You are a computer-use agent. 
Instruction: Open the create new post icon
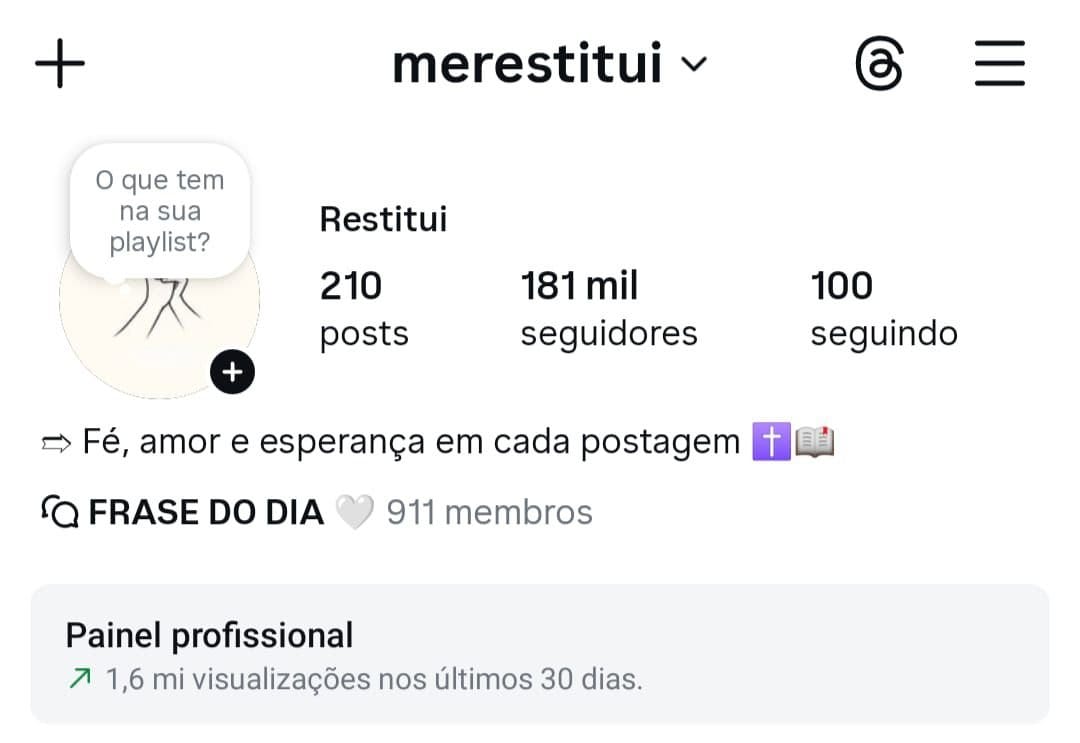[x=59, y=63]
